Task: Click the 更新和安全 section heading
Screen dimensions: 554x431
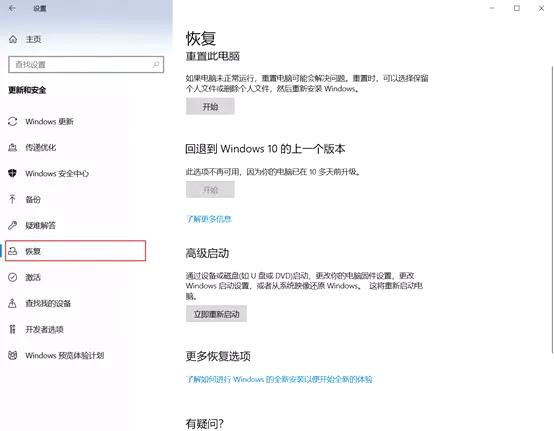Action: click(27, 90)
